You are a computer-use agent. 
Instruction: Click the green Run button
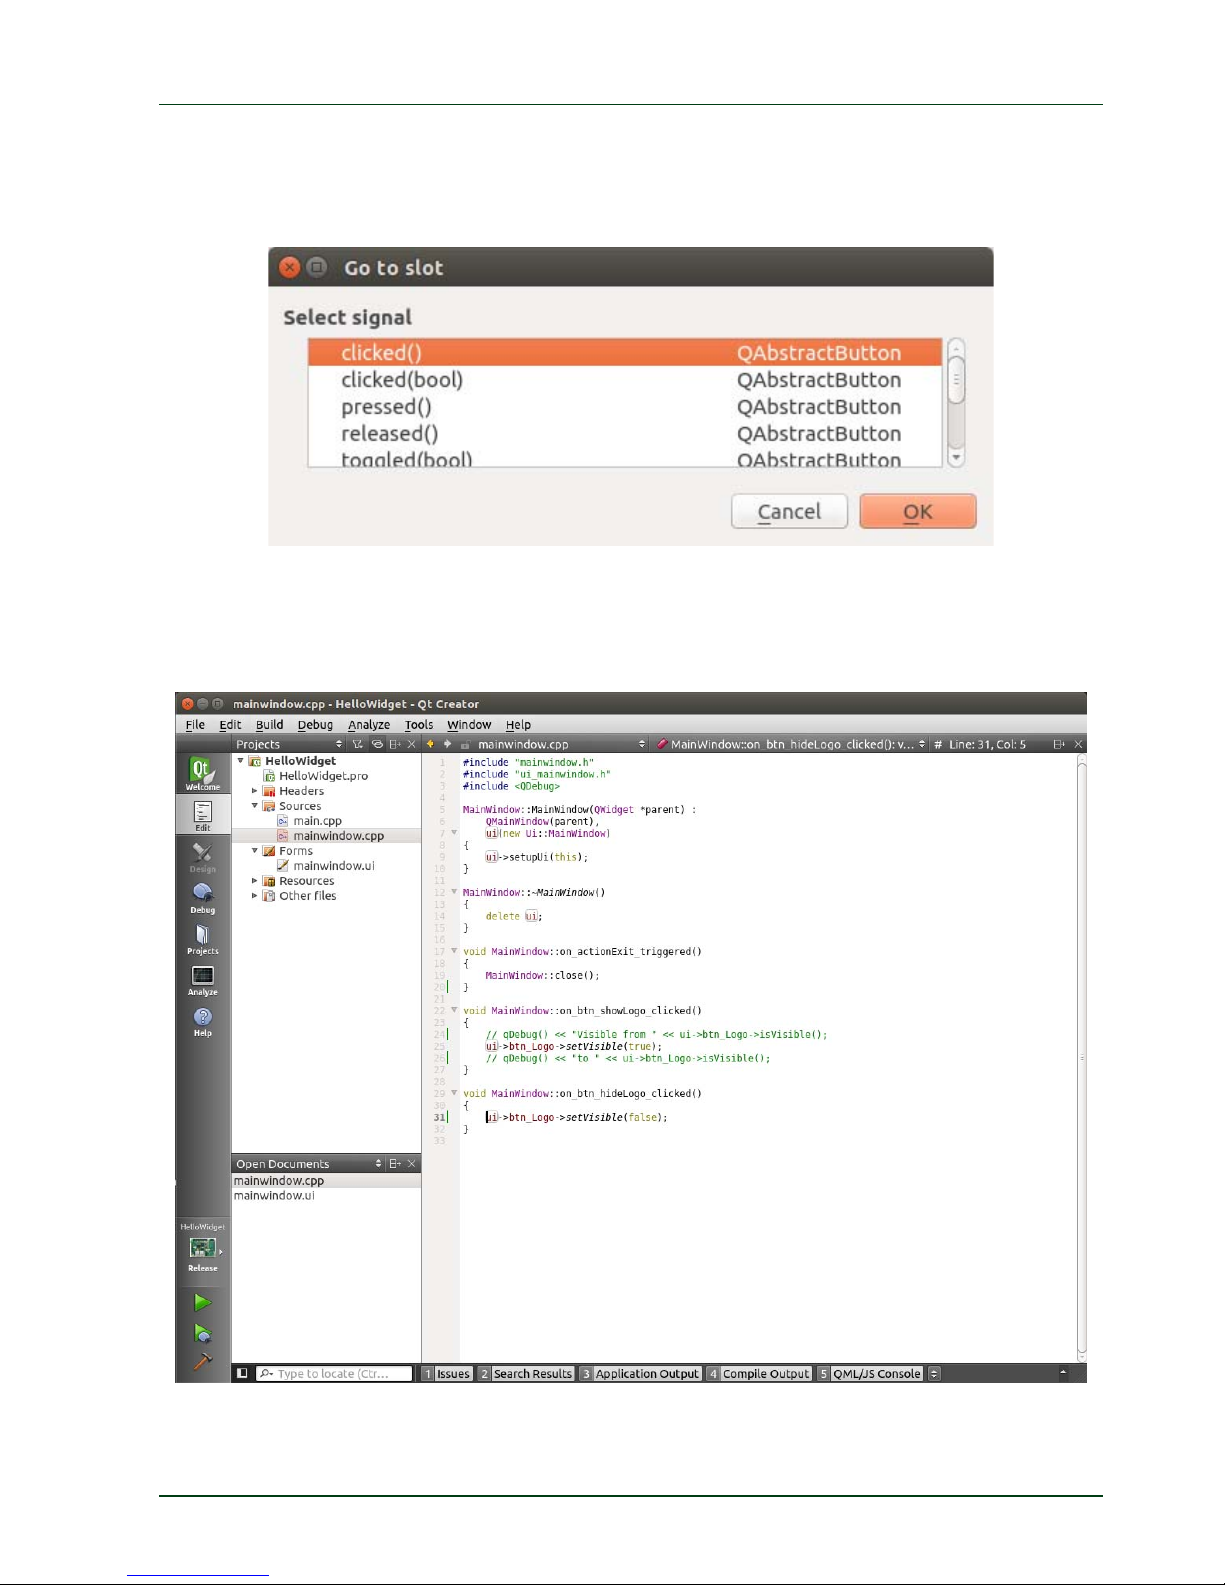tap(202, 1302)
